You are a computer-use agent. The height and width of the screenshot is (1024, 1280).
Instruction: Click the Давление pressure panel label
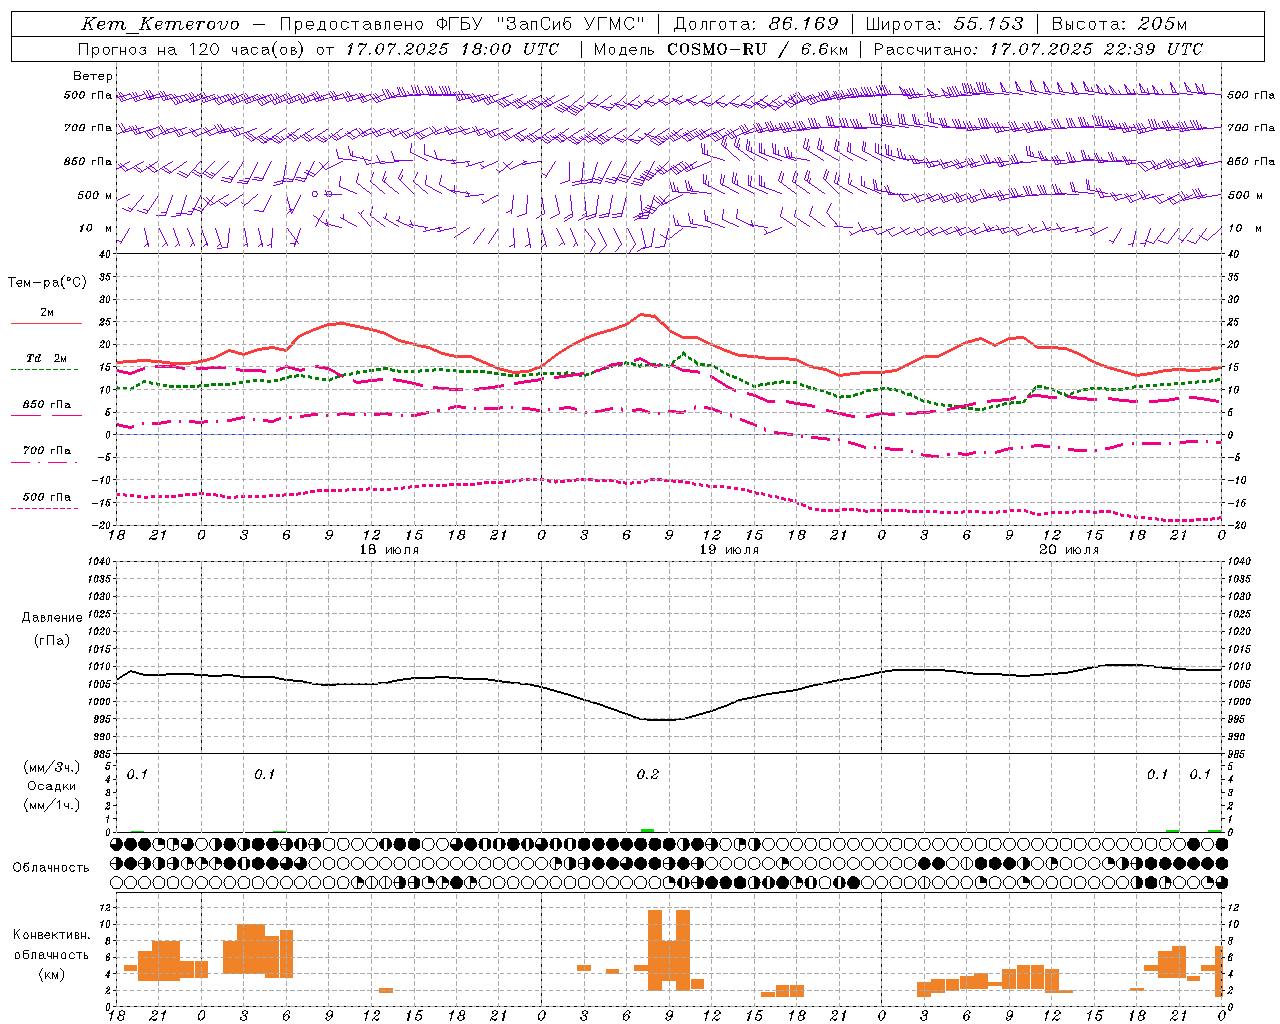[x=52, y=618]
